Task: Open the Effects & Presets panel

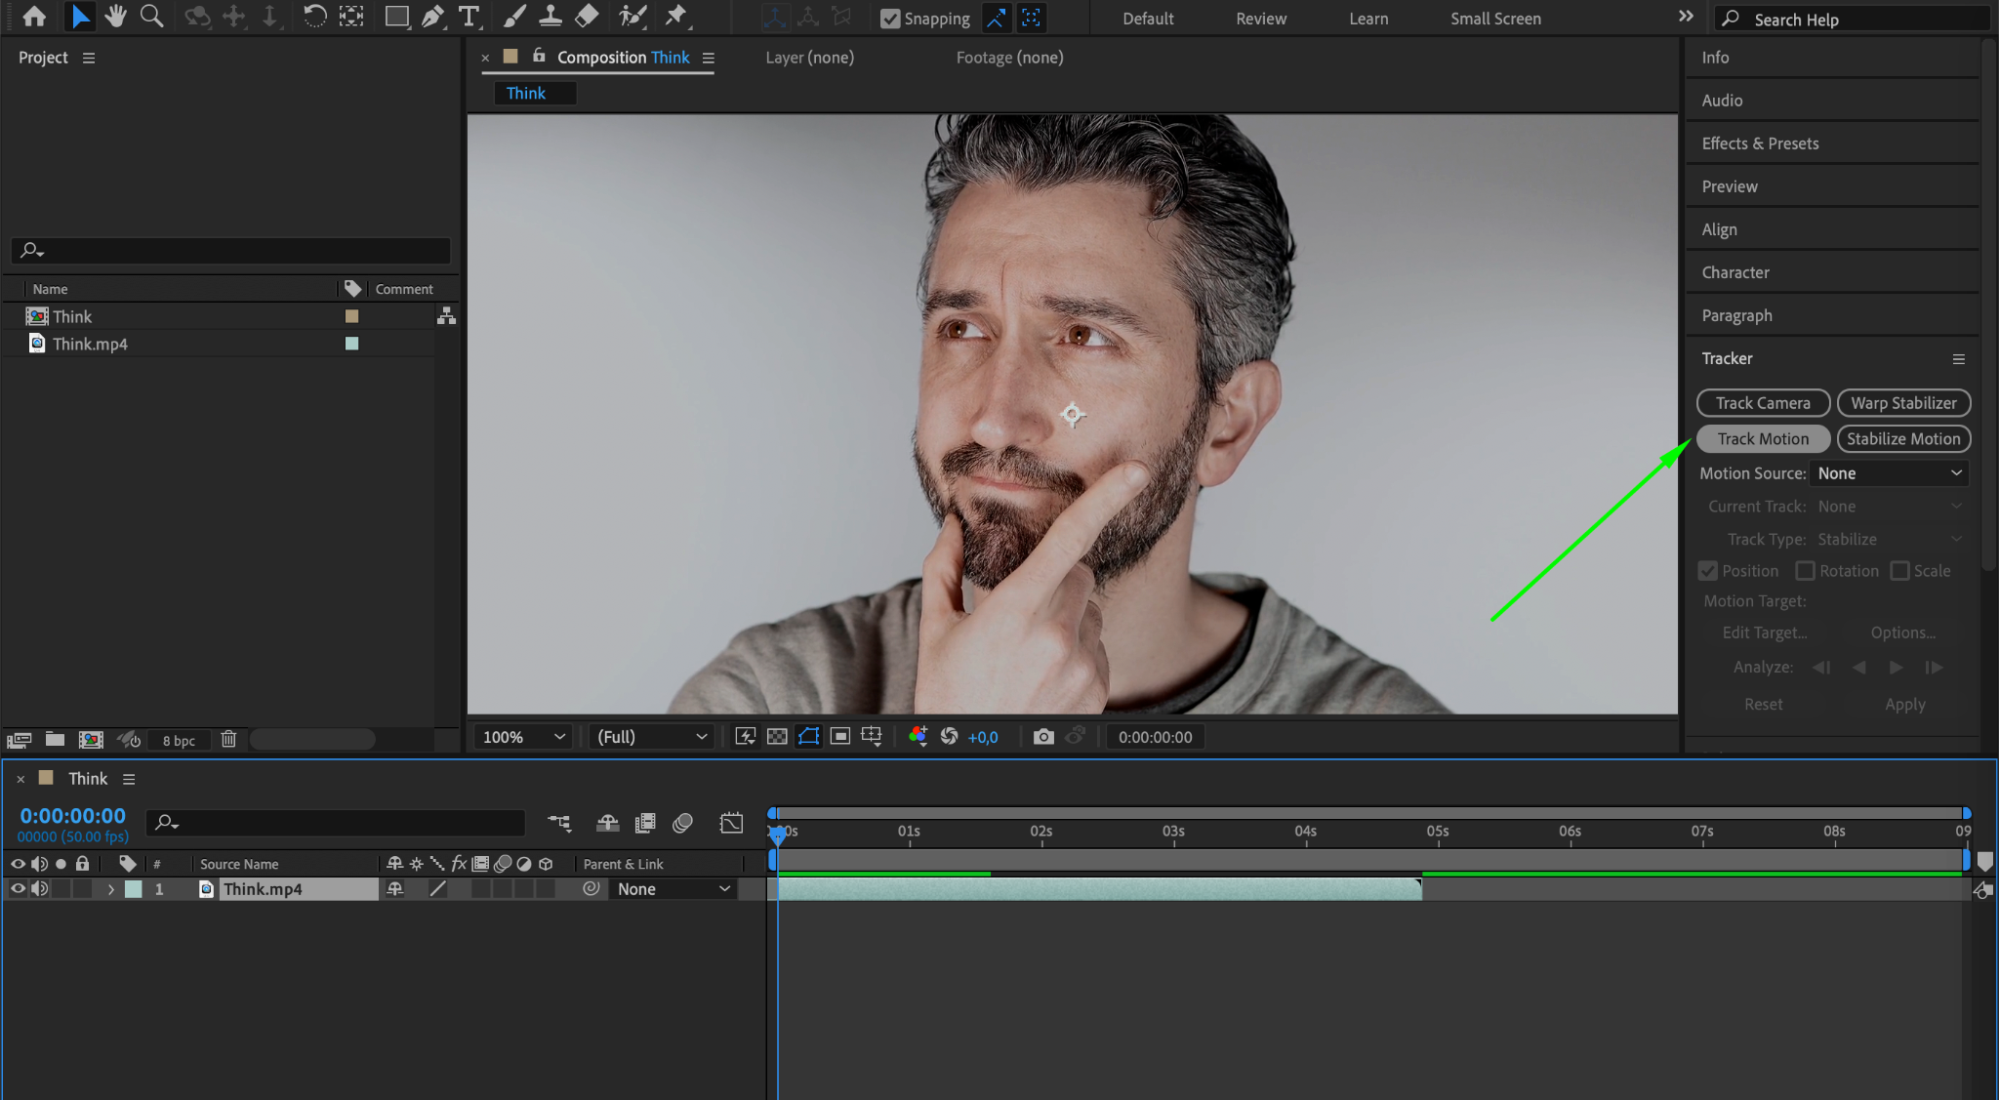Action: click(x=1759, y=143)
